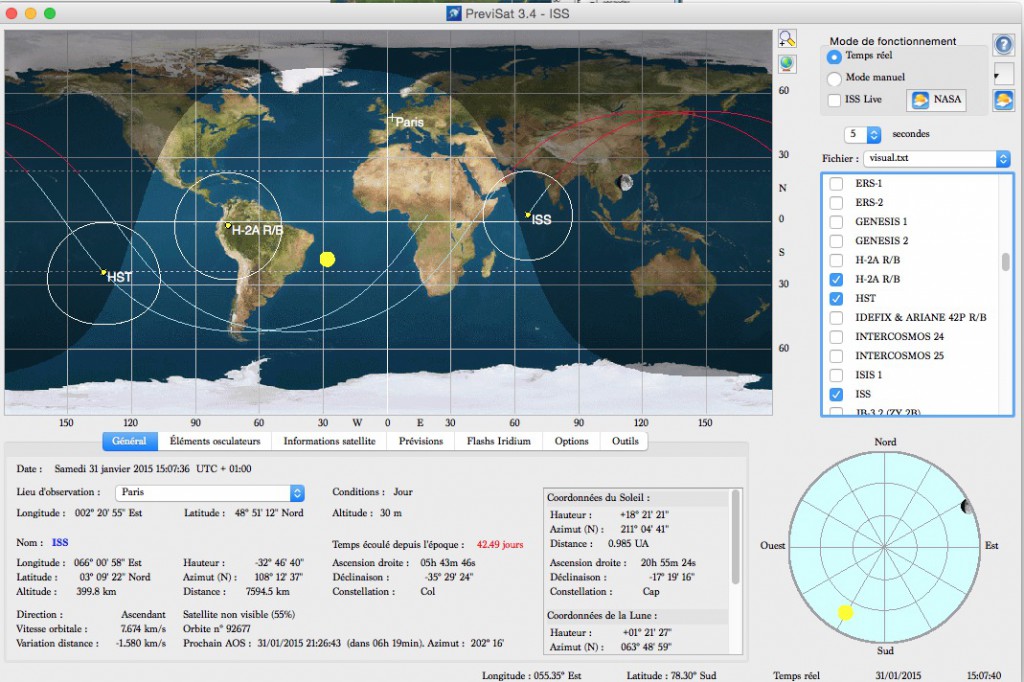Open the Lieu d'observation Paris dropdown
Viewport: 1024px width, 682px height.
click(210, 493)
